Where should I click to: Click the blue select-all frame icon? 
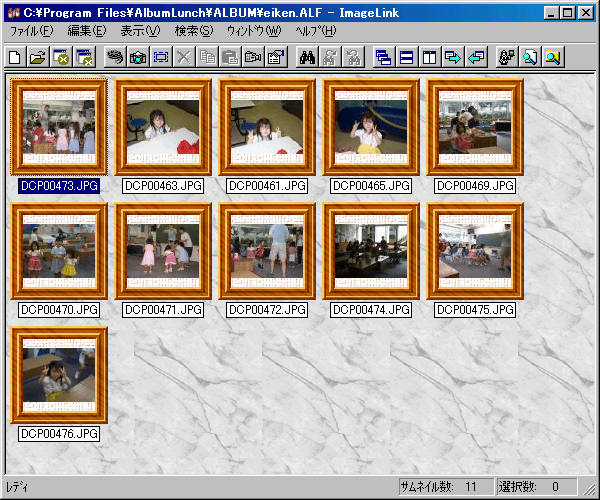[161, 58]
